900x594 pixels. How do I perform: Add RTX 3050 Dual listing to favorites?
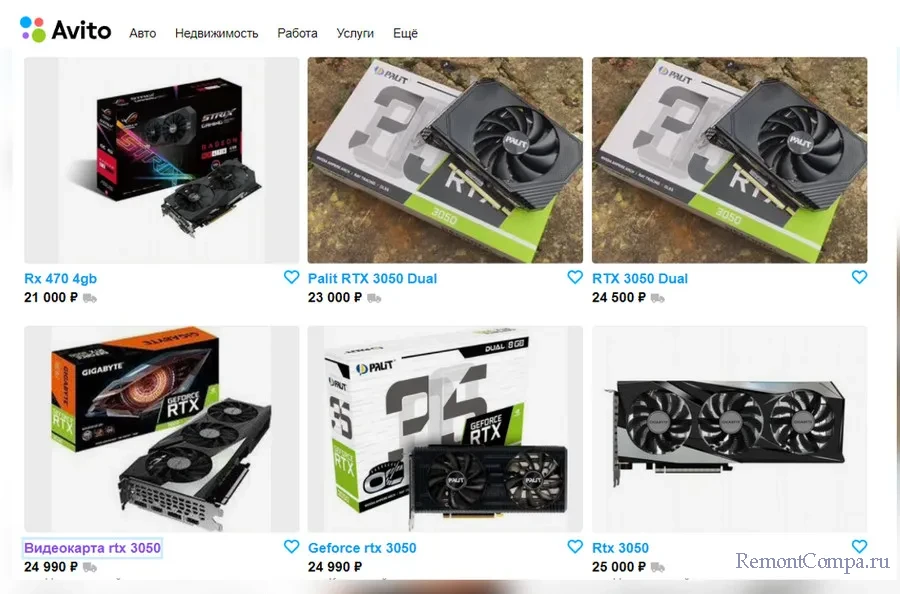[859, 277]
